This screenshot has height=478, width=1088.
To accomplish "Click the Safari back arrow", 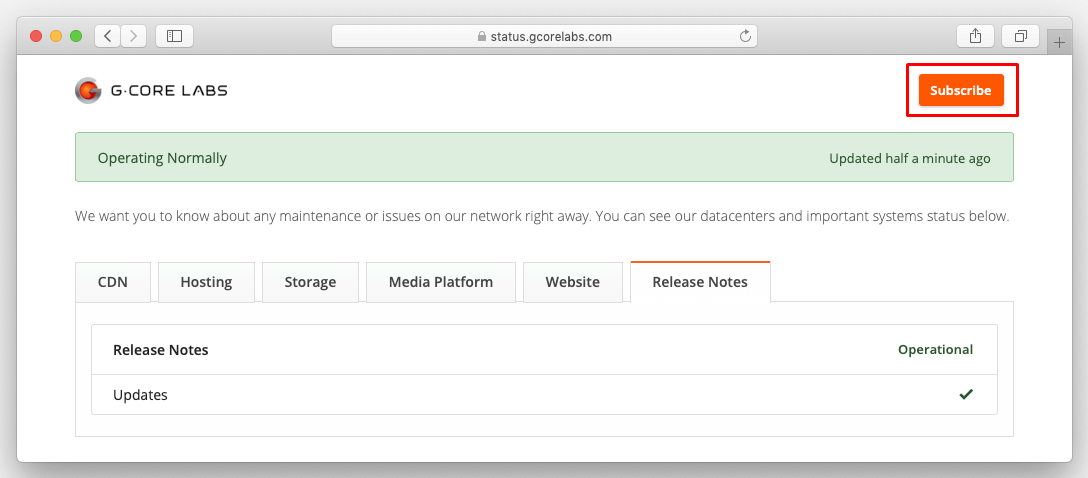I will pyautogui.click(x=108, y=36).
